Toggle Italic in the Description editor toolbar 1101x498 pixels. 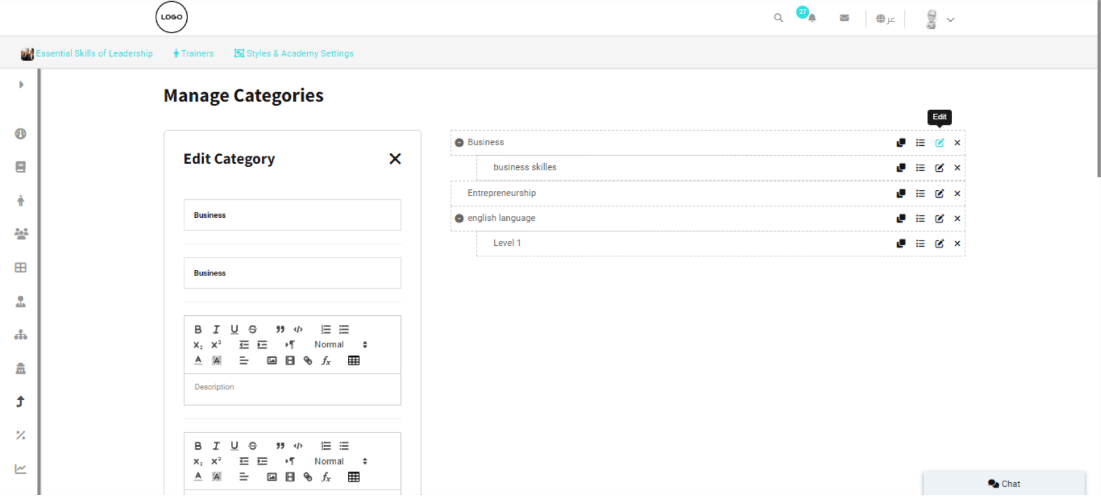click(x=216, y=329)
